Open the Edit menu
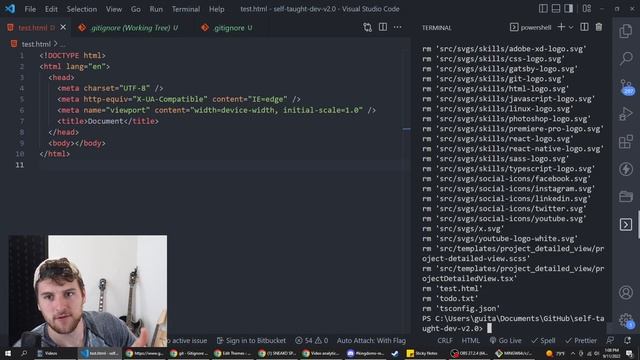Image resolution: width=640 pixels, height=360 pixels. coord(51,9)
